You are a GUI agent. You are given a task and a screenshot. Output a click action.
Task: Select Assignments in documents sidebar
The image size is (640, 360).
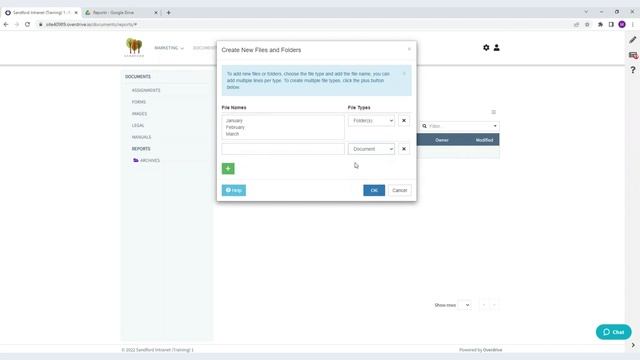point(146,90)
